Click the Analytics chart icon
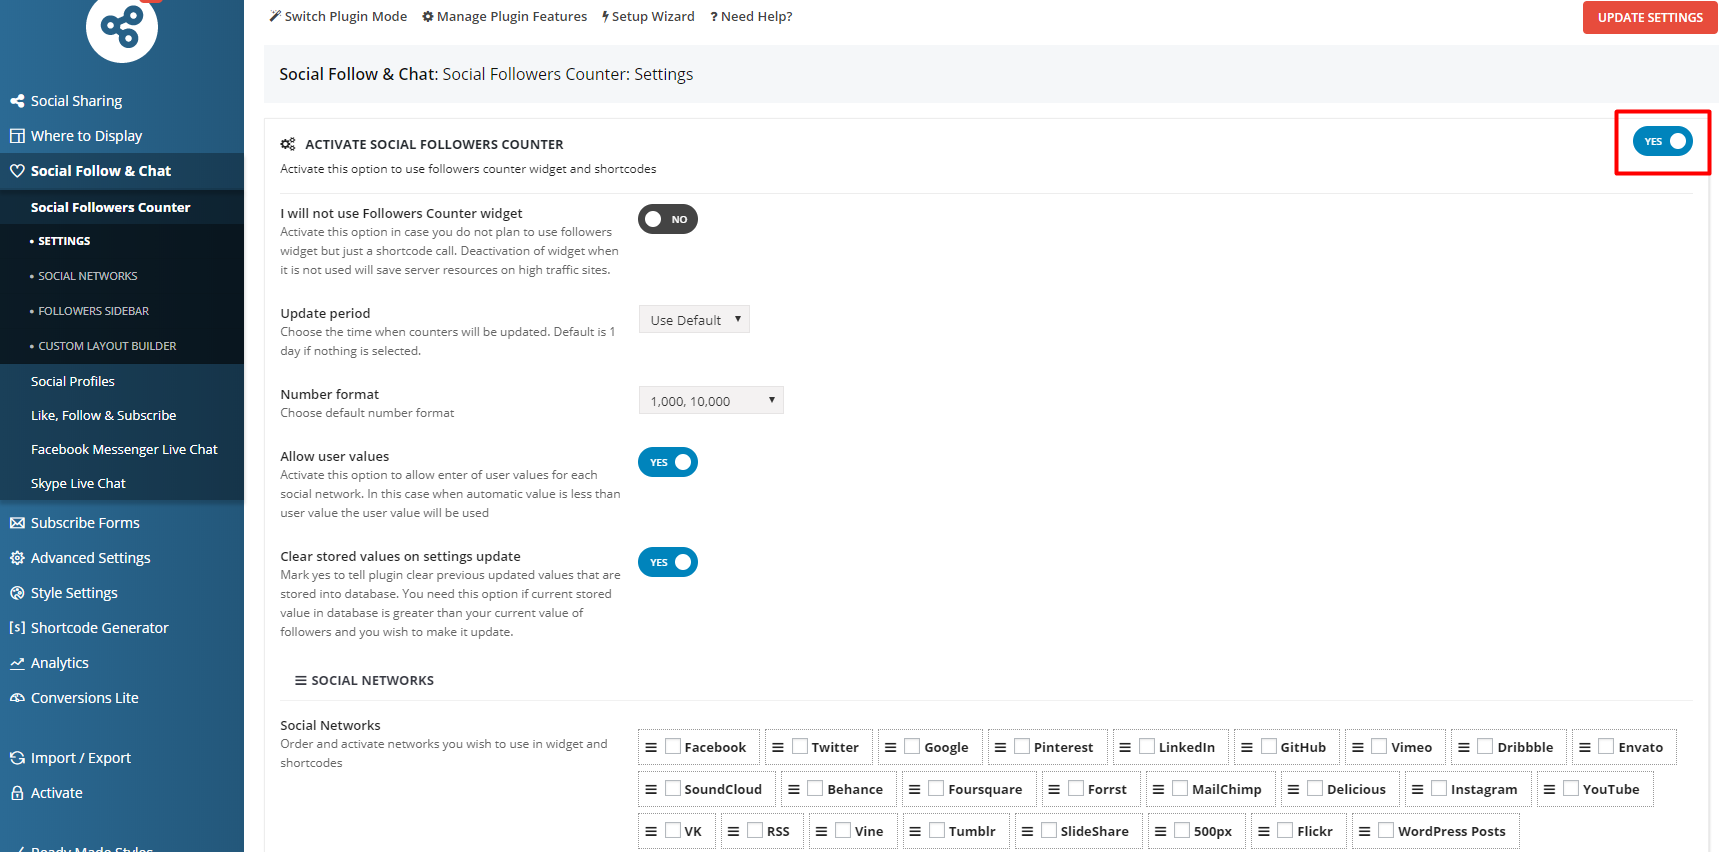 click(17, 663)
